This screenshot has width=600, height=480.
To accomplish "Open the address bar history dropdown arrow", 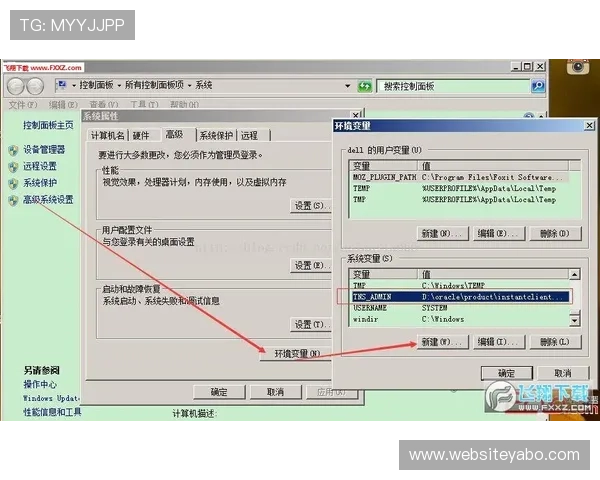I will 347,86.
